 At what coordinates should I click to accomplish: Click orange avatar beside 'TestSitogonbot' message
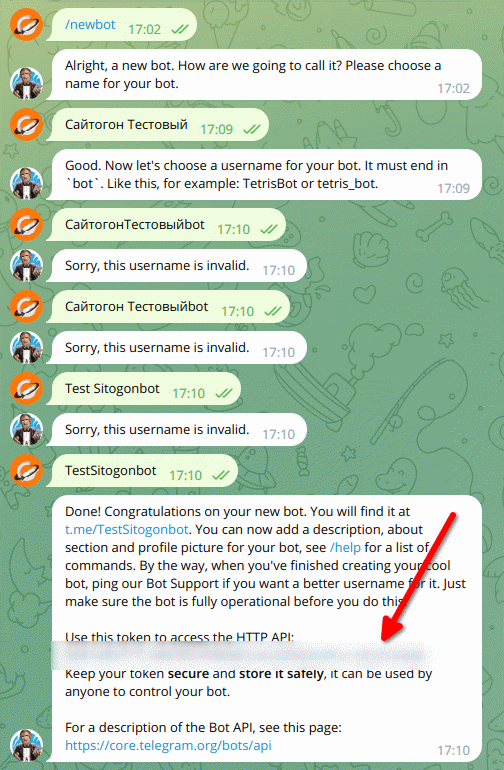point(27,470)
